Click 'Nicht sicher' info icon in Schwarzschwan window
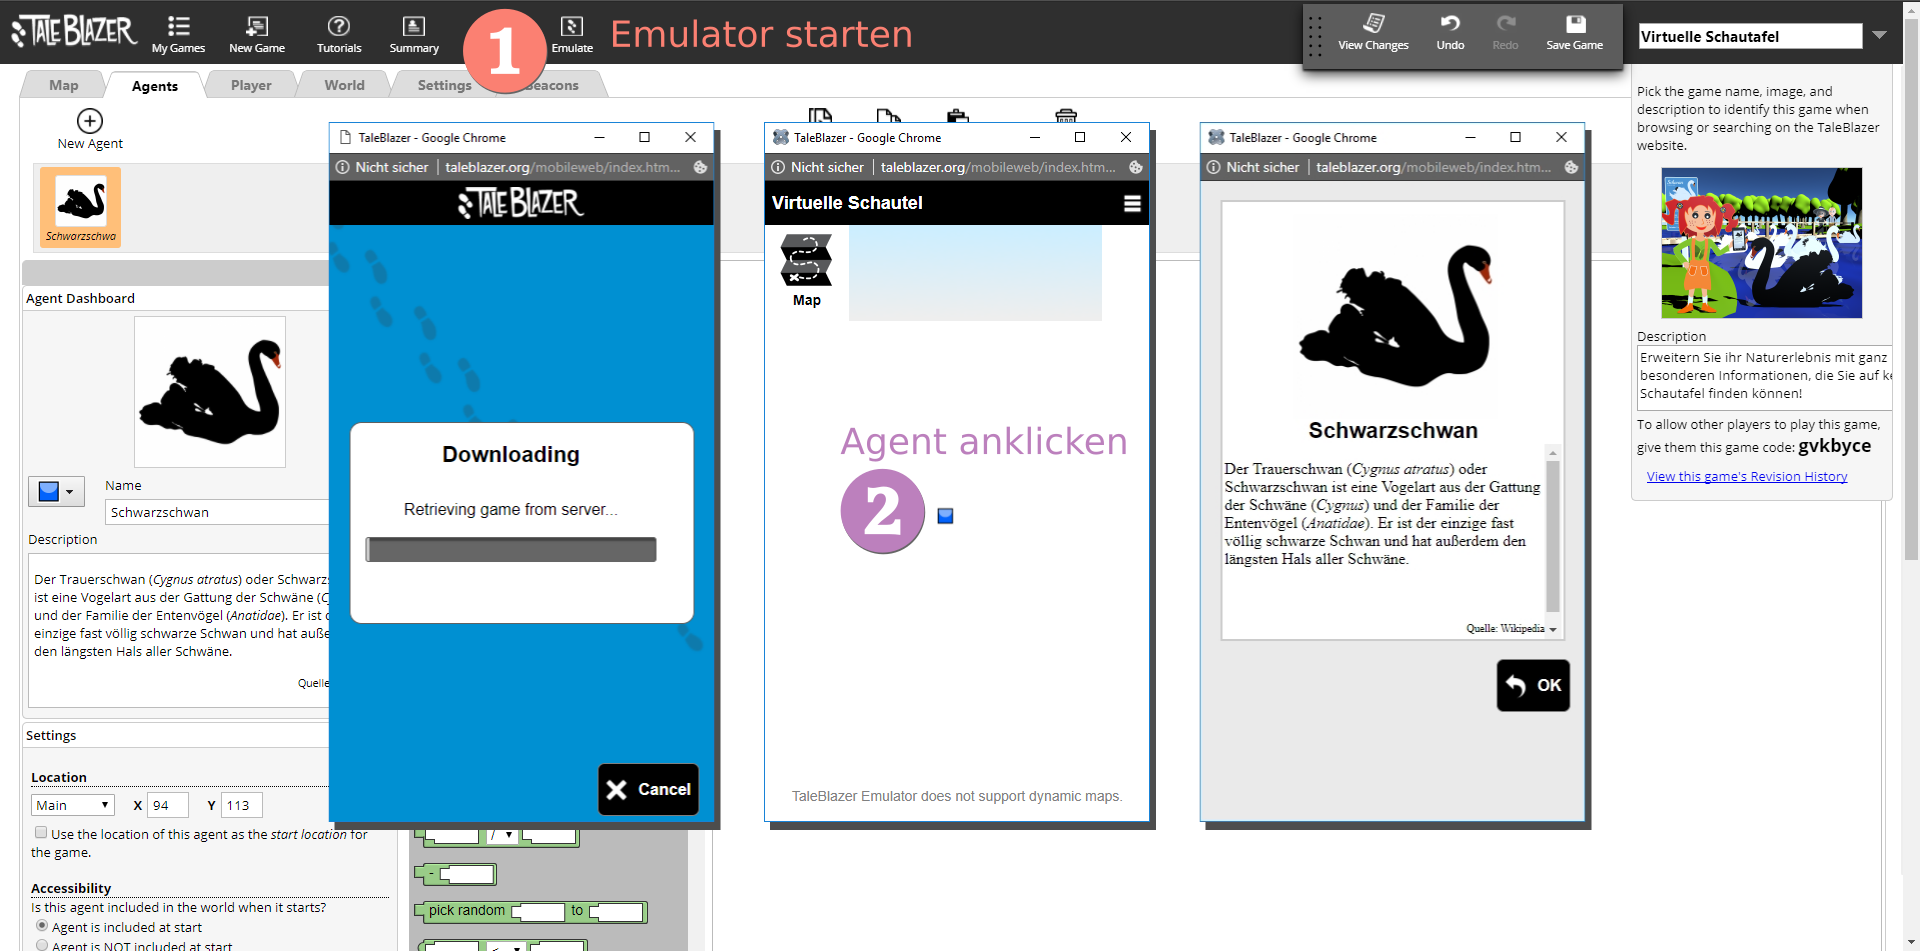1920x951 pixels. (1214, 167)
